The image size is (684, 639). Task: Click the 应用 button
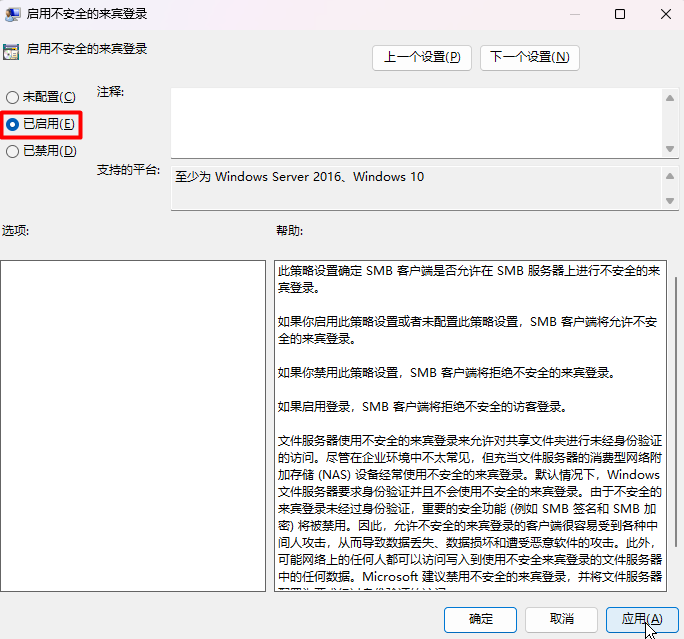click(641, 619)
